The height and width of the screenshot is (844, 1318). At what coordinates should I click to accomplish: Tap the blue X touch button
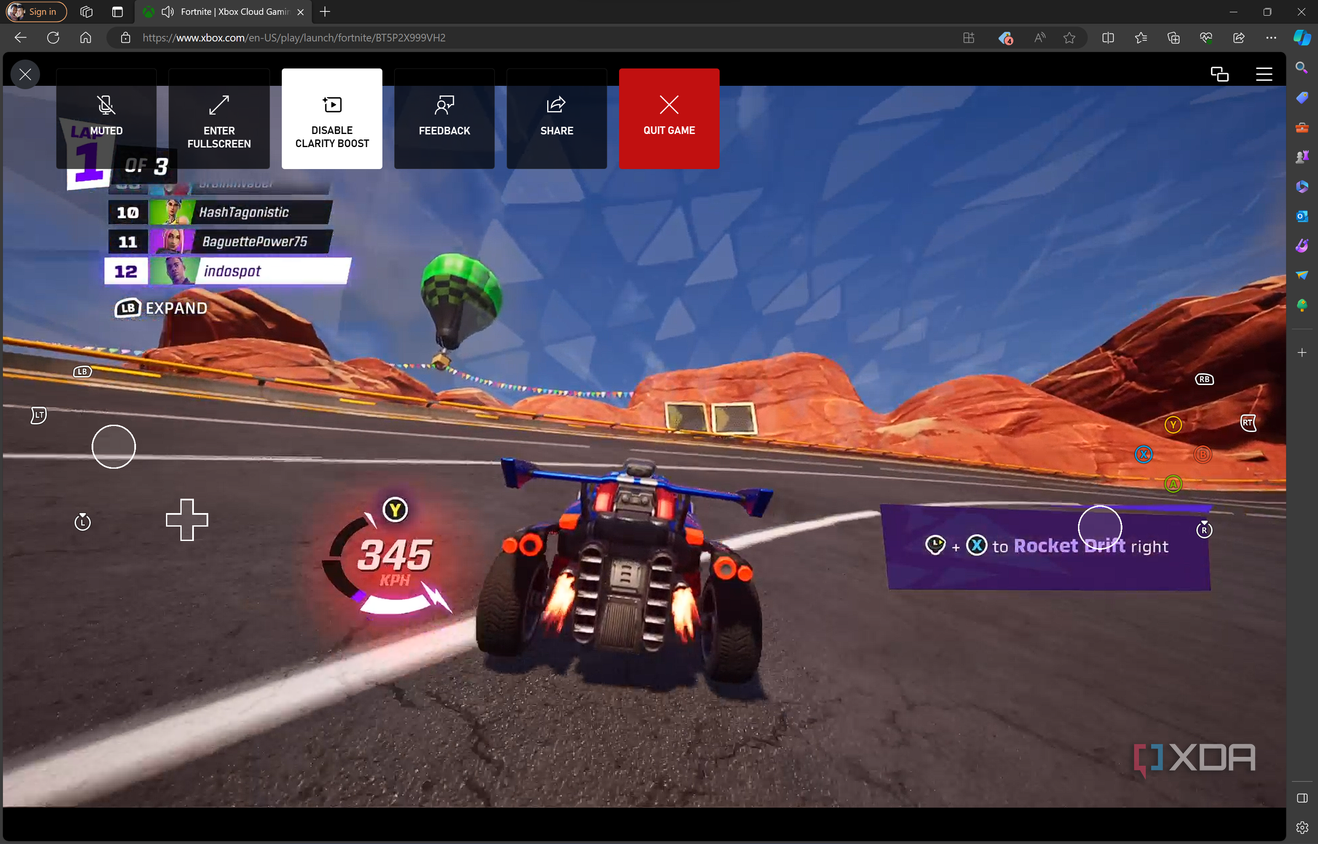[1144, 454]
